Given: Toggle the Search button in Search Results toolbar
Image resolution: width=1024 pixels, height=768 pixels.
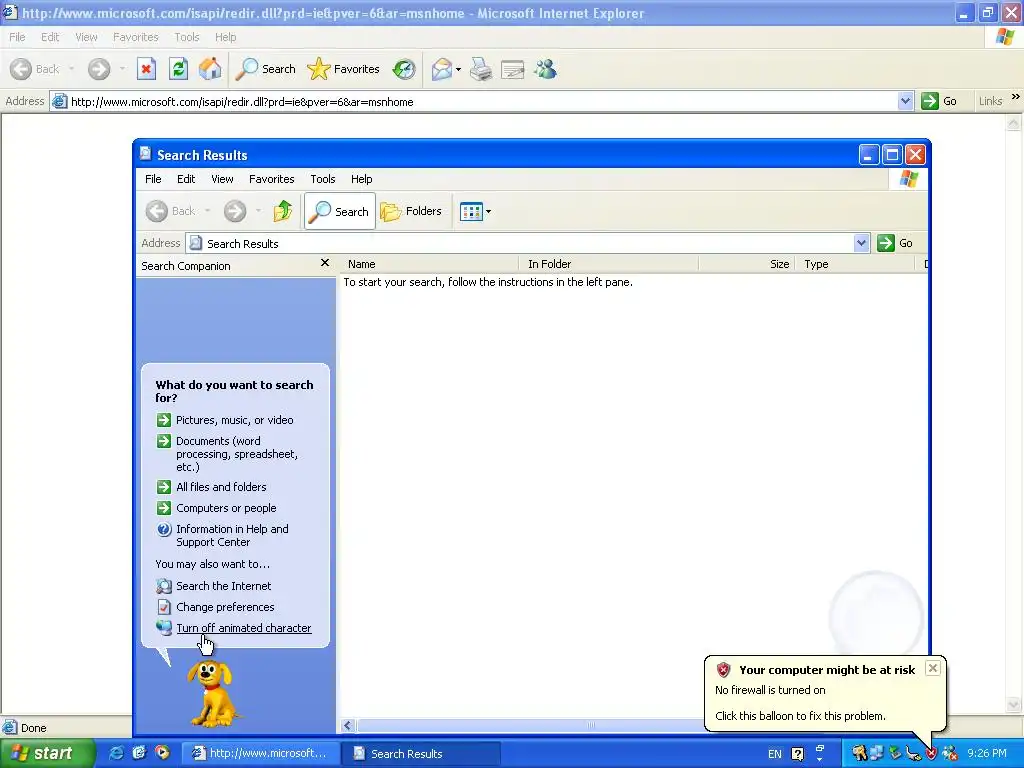Looking at the screenshot, I should (x=340, y=211).
